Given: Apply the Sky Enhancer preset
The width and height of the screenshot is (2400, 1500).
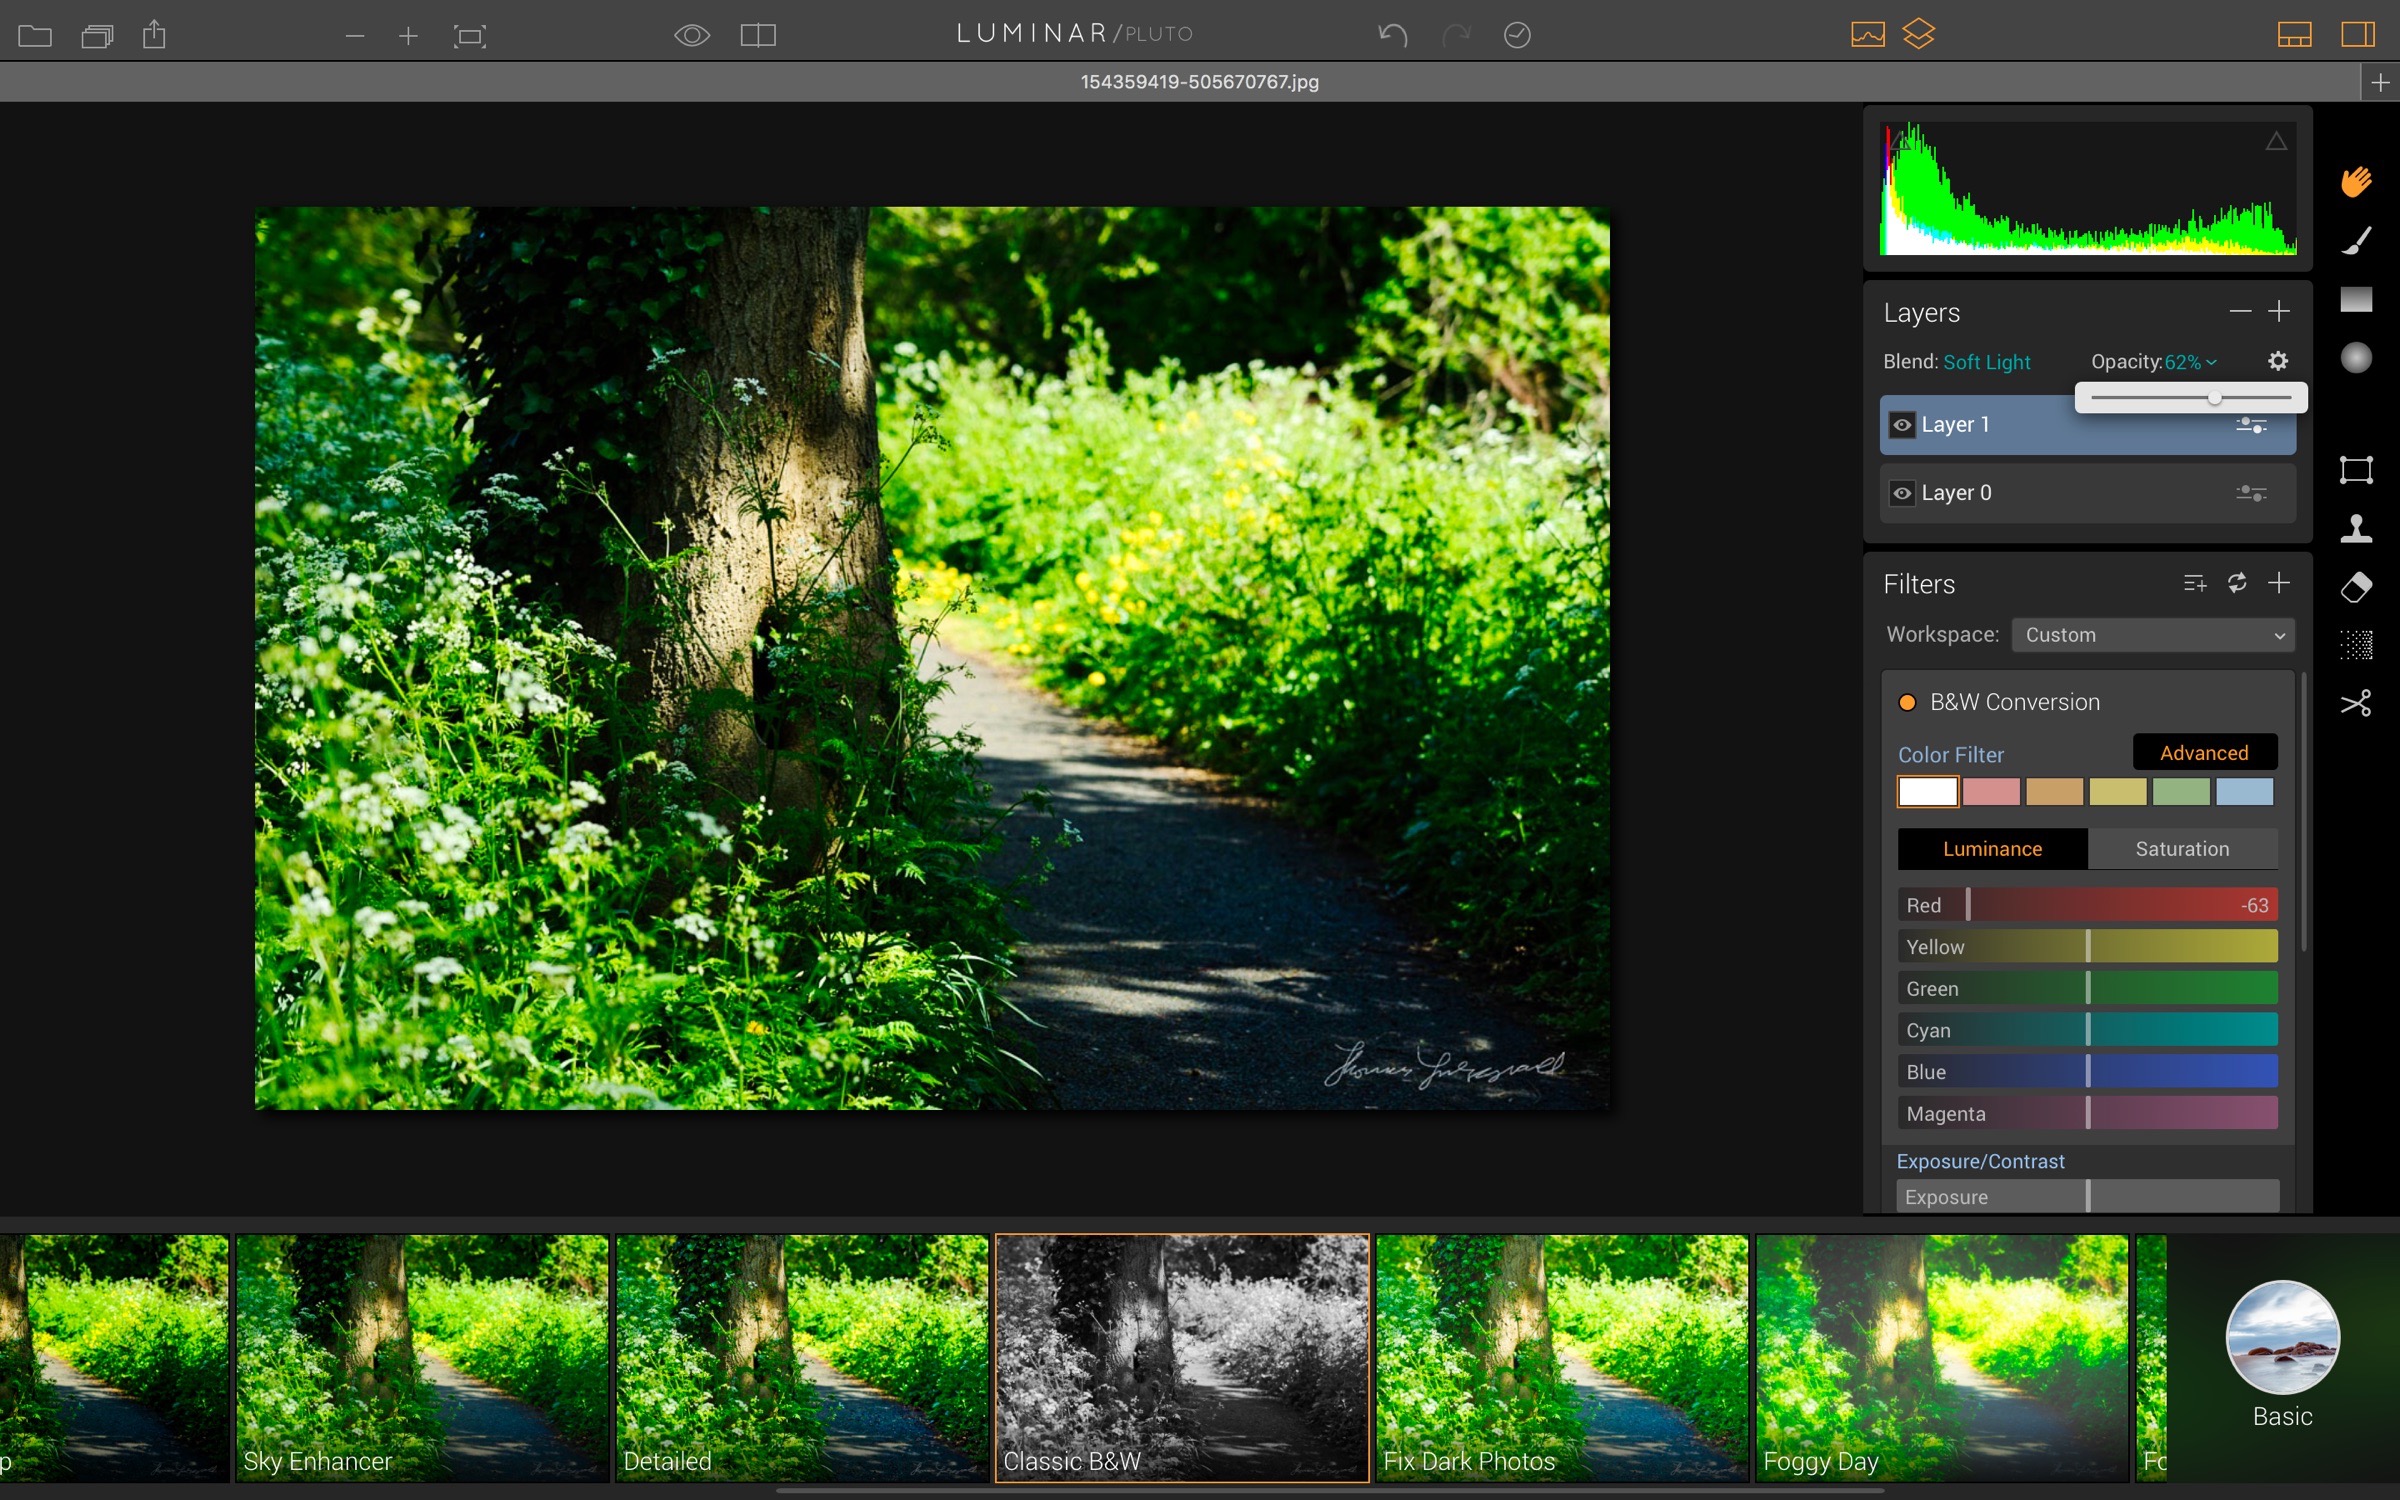Looking at the screenshot, I should point(422,1358).
